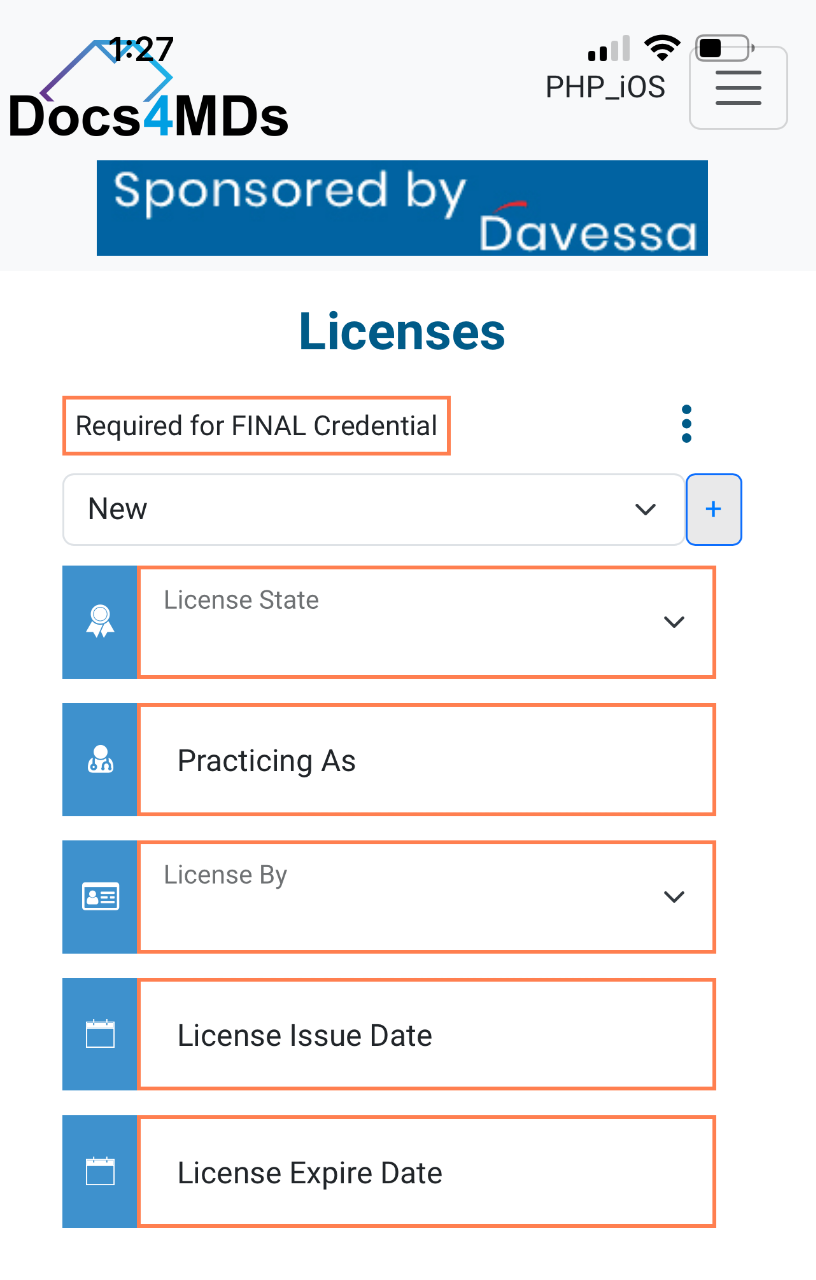This screenshot has width=816, height=1280.
Task: Click the plus button to add a license
Action: pos(713,509)
